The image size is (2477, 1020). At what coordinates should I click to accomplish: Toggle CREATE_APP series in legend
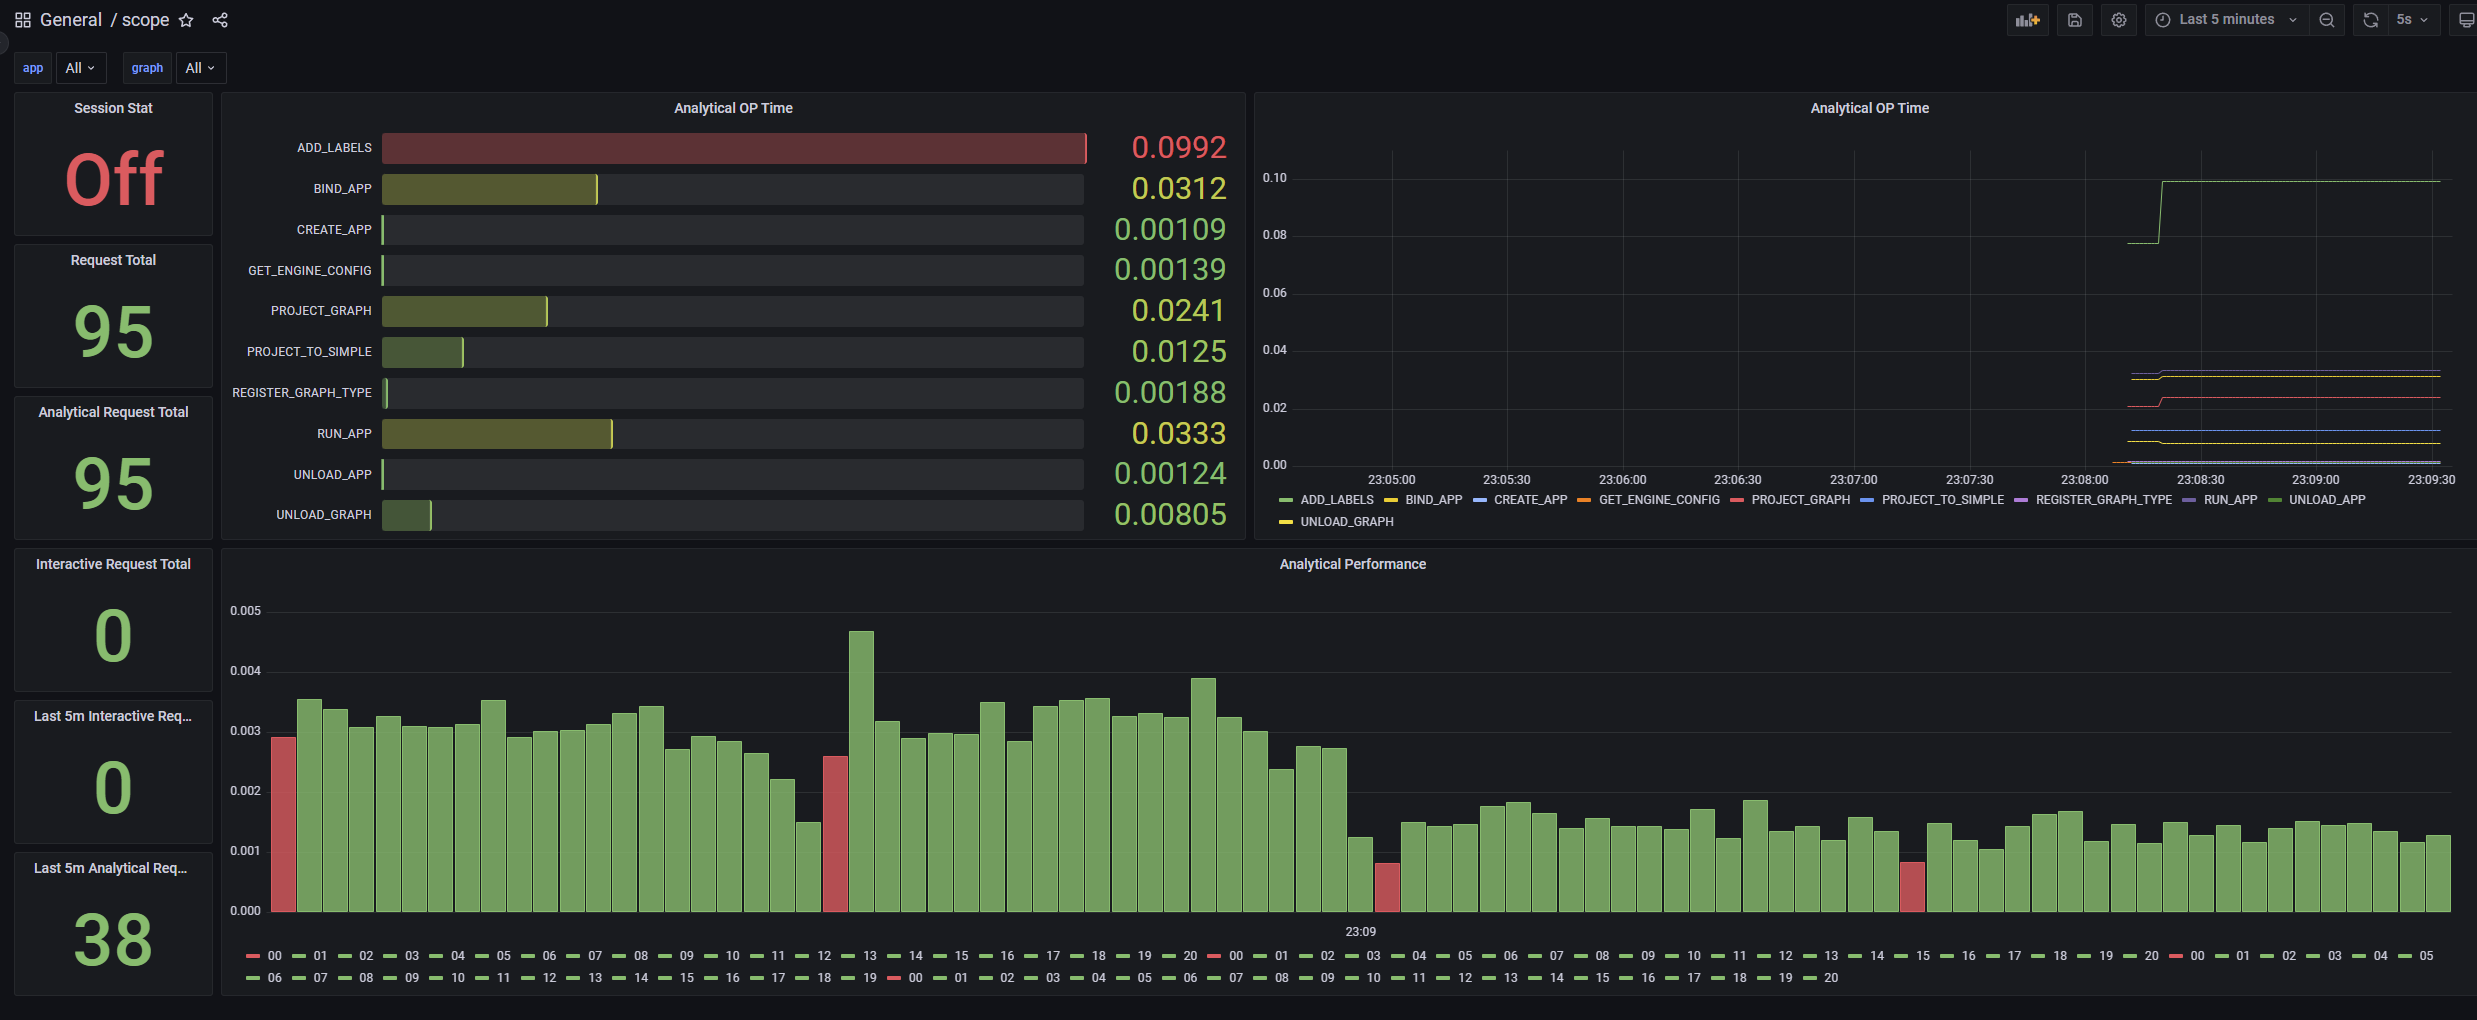tap(1531, 500)
